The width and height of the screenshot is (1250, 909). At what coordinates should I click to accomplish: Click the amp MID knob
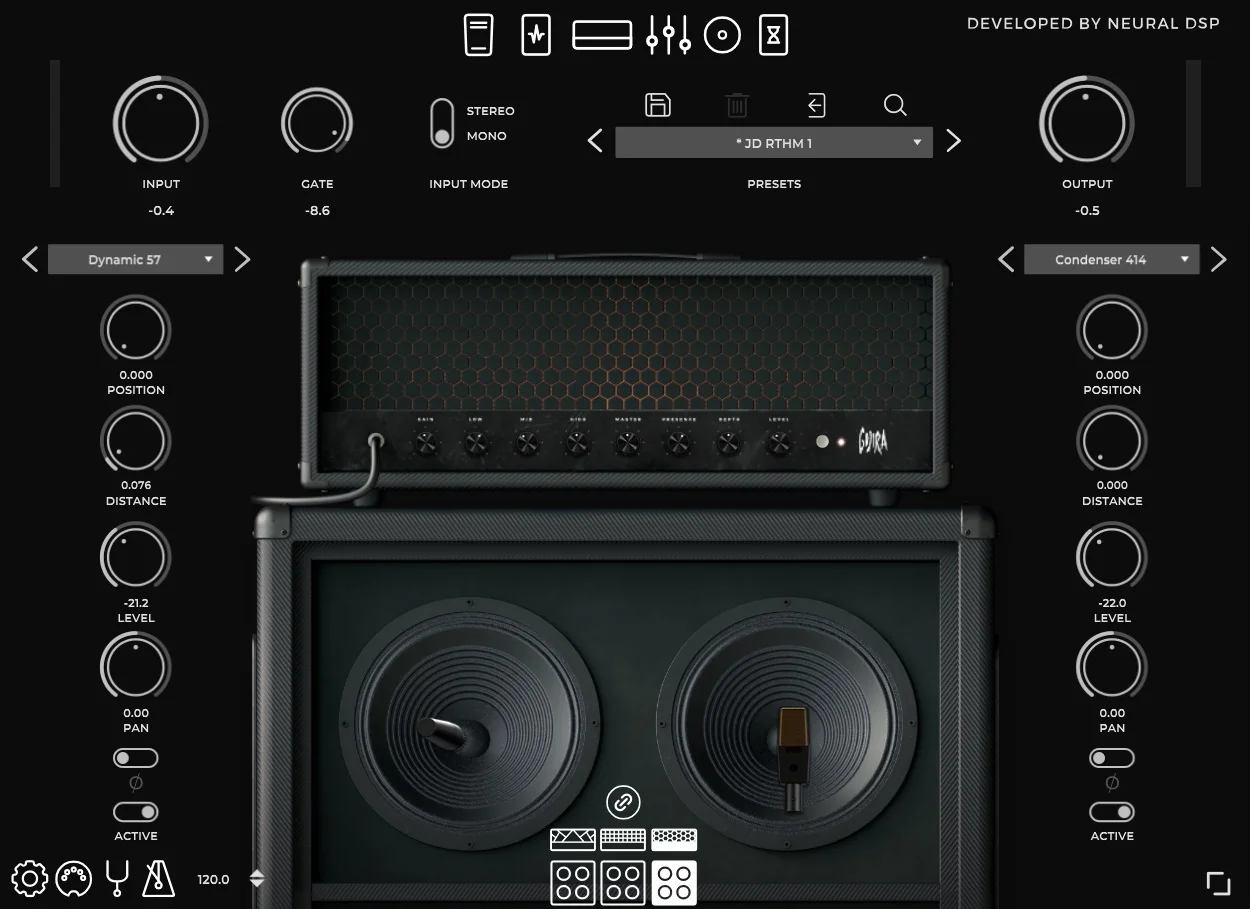pos(526,442)
